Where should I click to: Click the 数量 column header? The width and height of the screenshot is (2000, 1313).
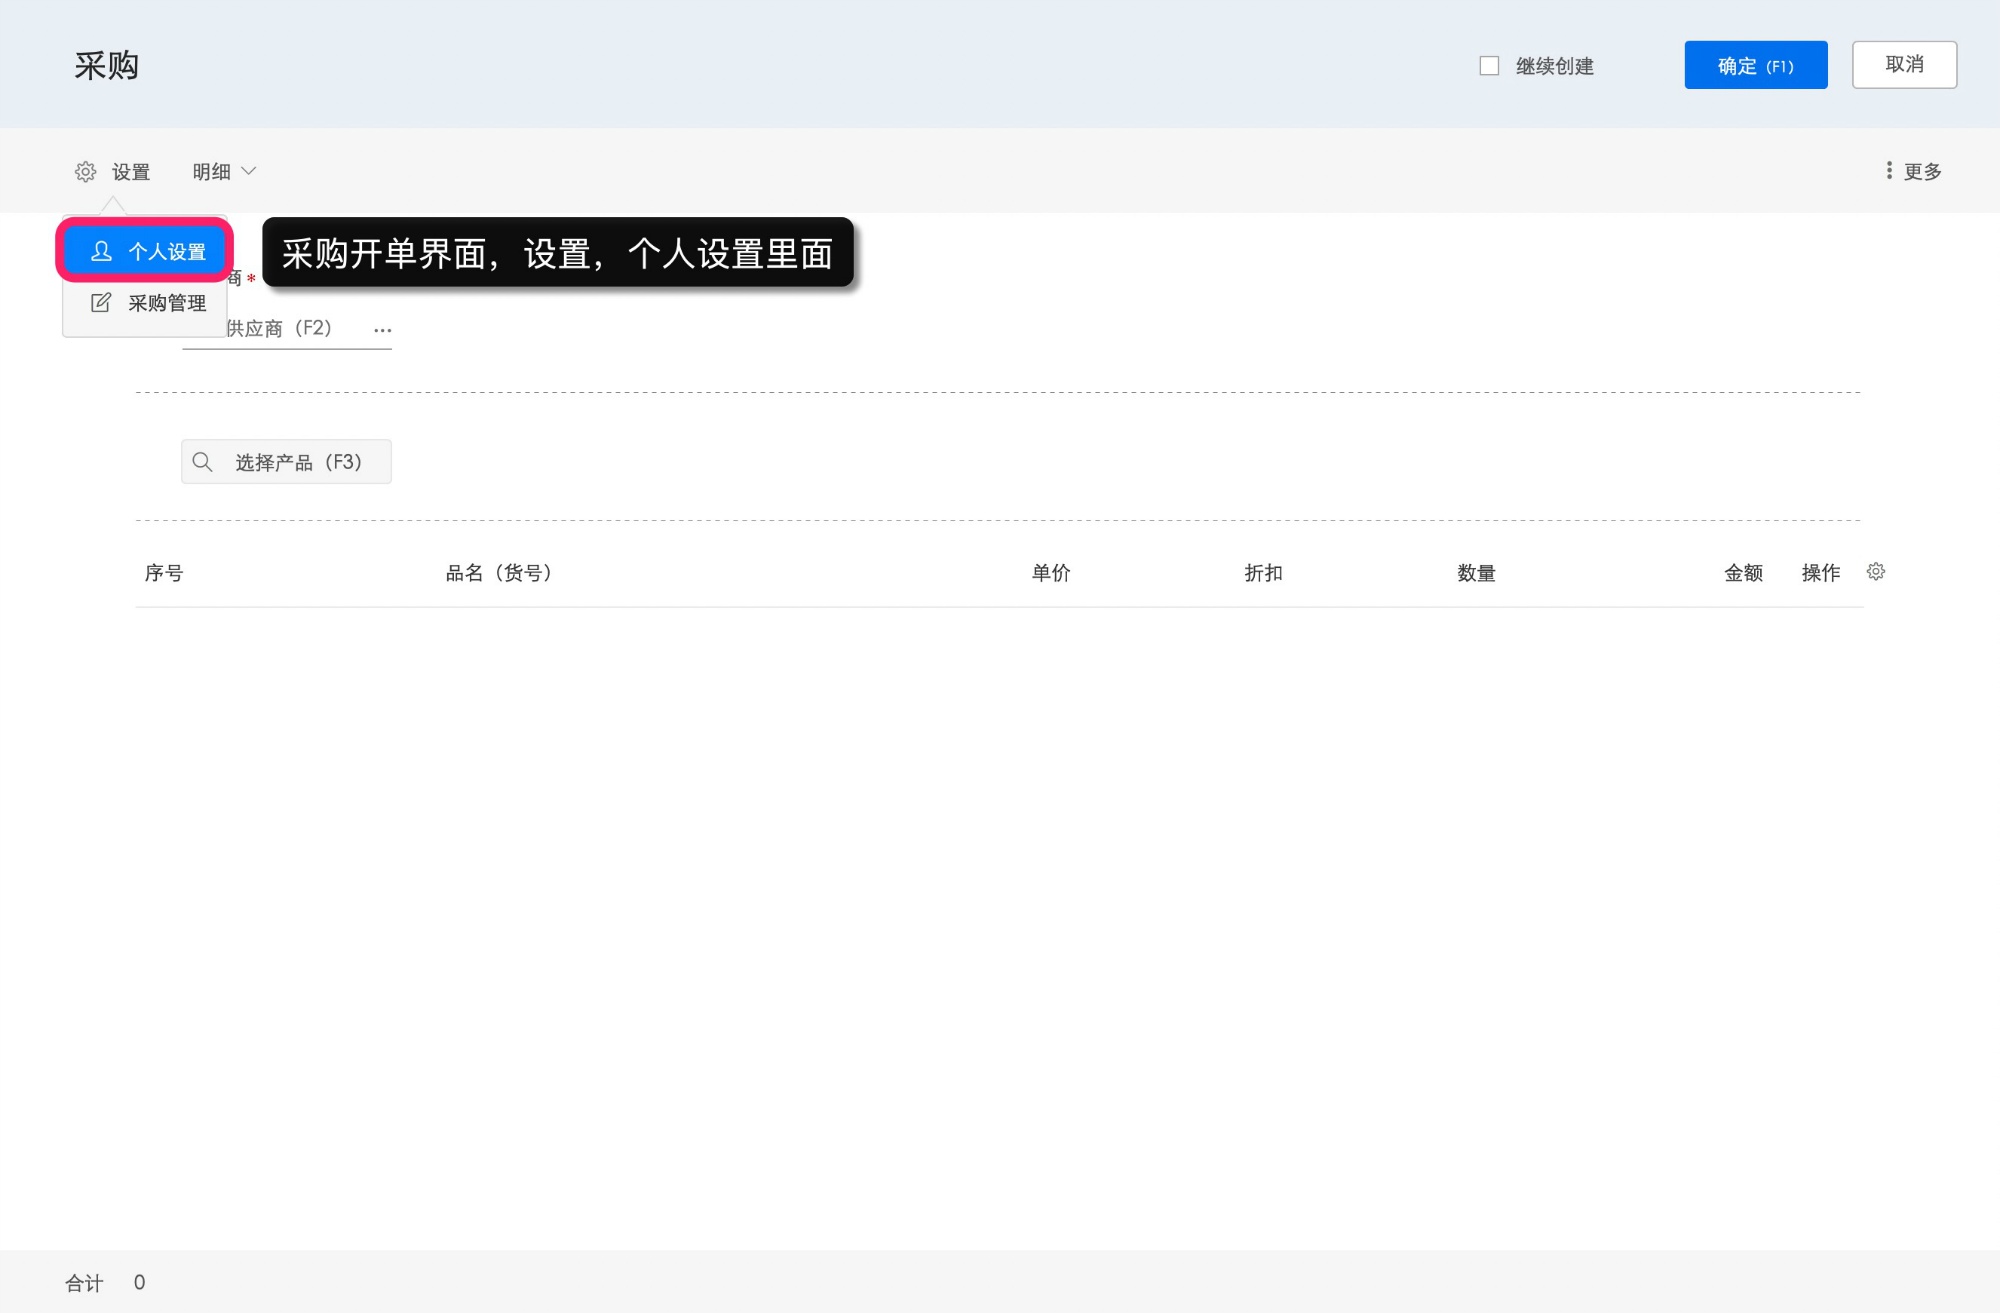[1476, 573]
